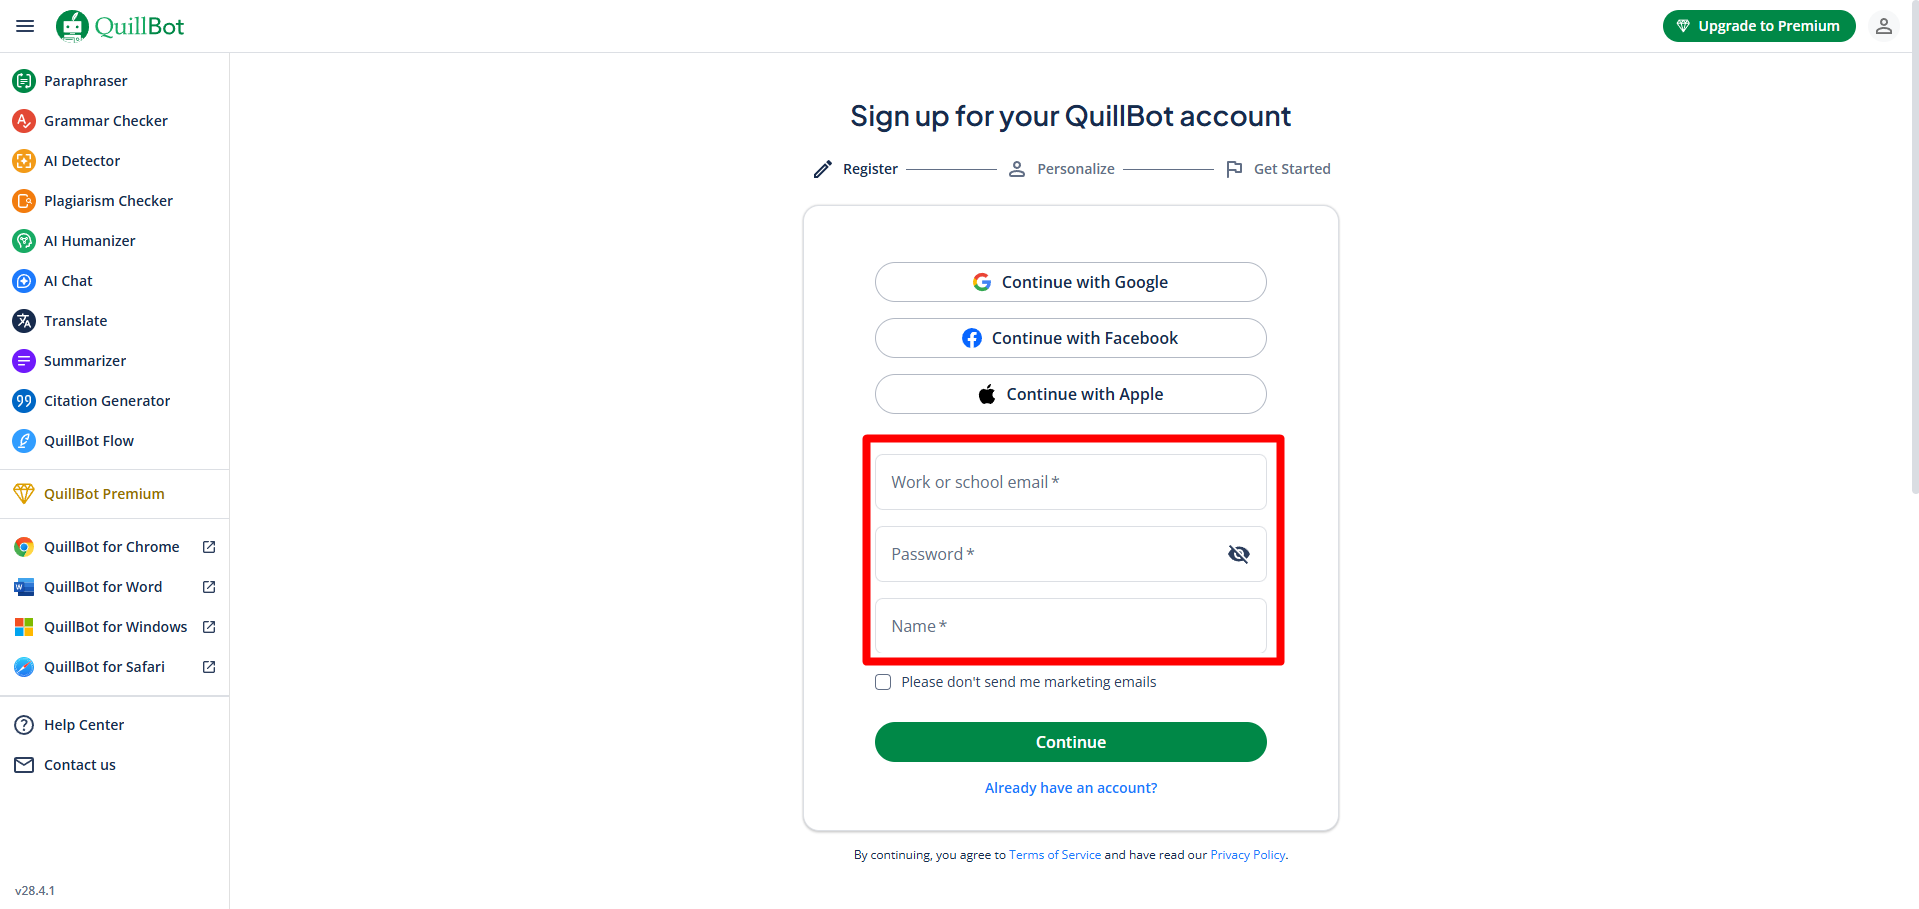This screenshot has height=909, width=1919.
Task: Open the Grammar Checker icon
Action: pos(24,121)
